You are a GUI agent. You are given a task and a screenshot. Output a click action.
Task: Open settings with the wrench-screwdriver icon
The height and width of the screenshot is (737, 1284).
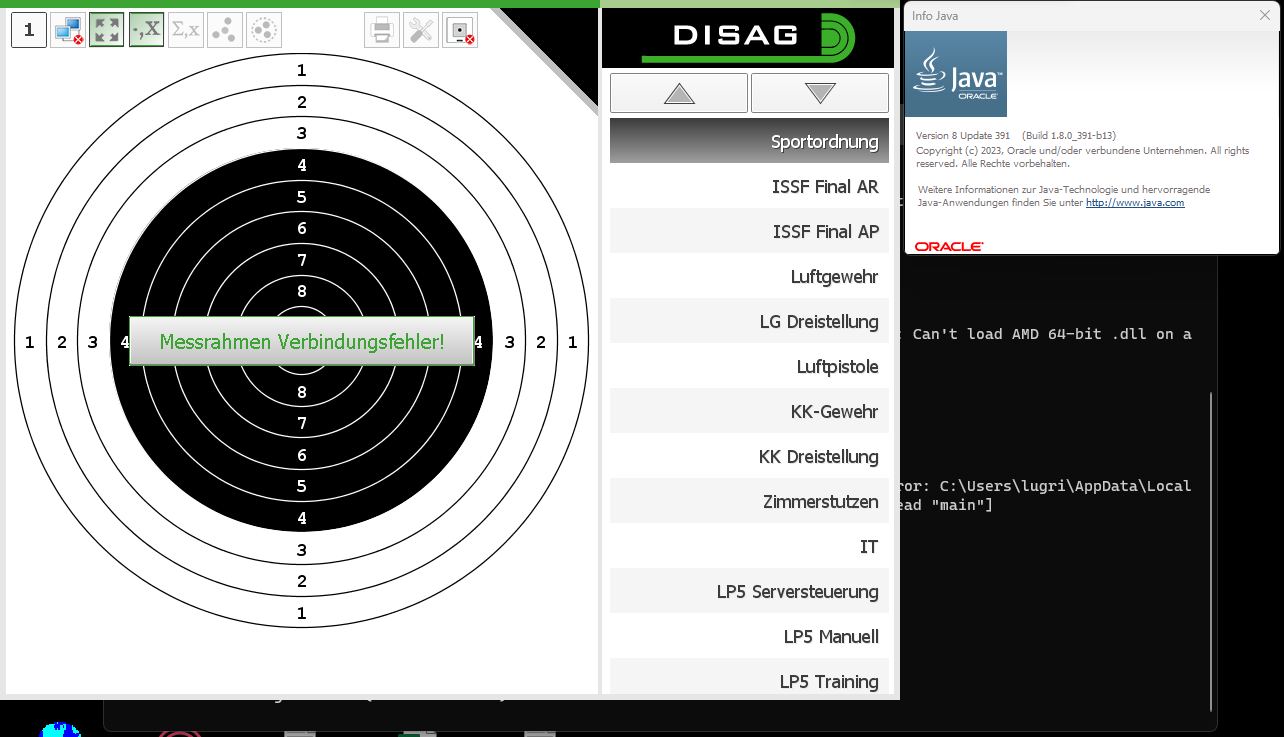coord(421,30)
